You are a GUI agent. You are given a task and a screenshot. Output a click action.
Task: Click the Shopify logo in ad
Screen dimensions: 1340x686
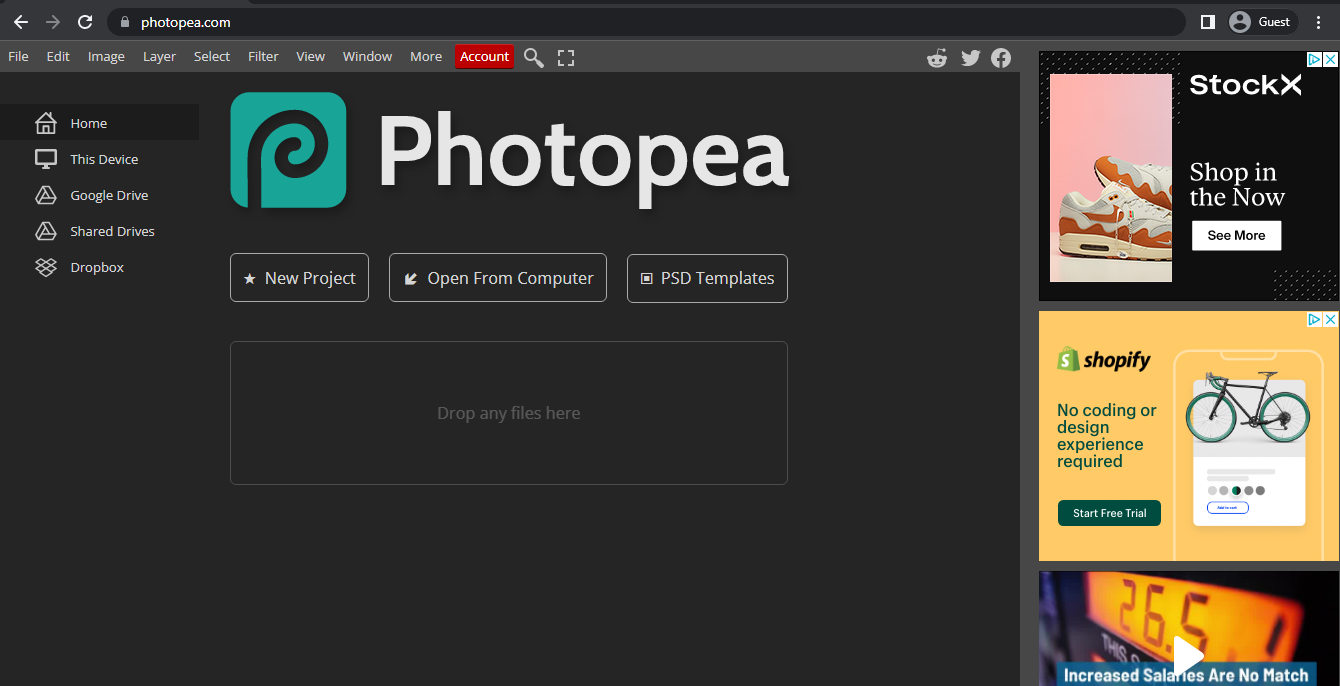[1104, 360]
